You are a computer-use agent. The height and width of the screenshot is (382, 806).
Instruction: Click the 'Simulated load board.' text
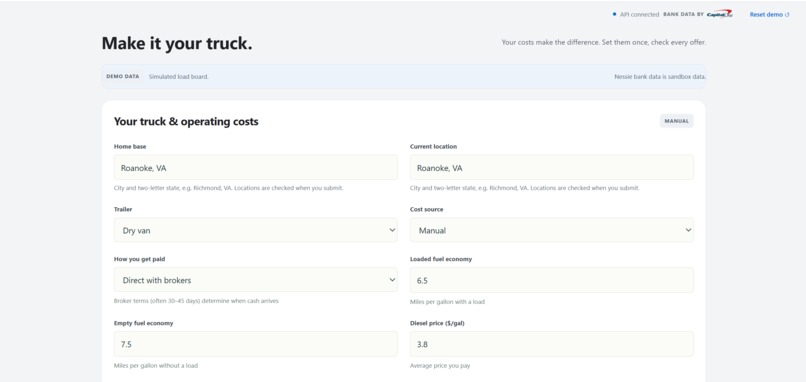[x=179, y=77]
